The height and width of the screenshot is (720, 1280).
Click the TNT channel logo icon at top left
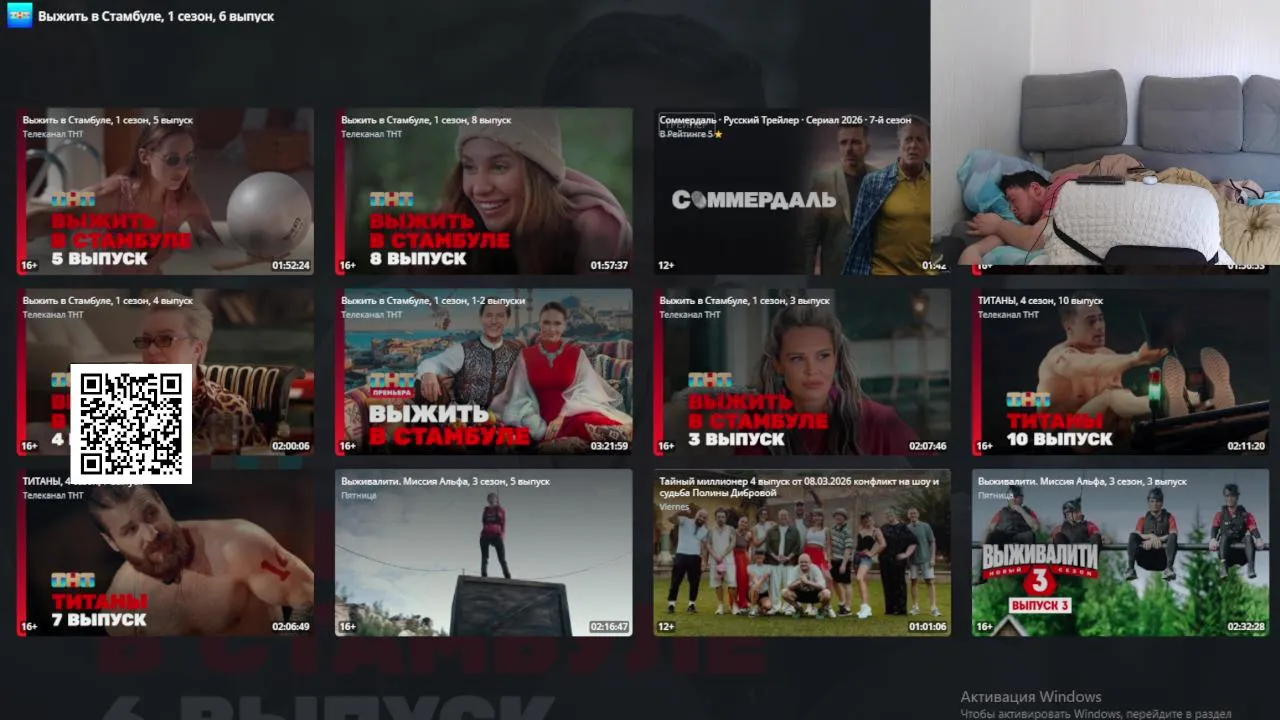point(19,16)
